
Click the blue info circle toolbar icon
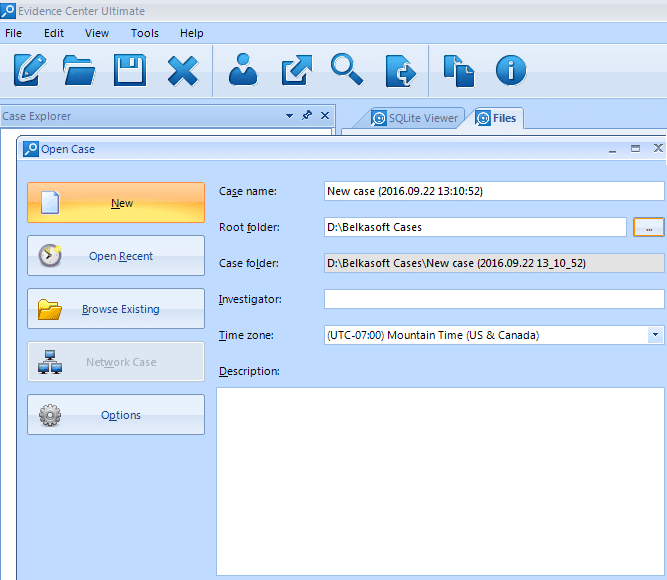point(511,70)
